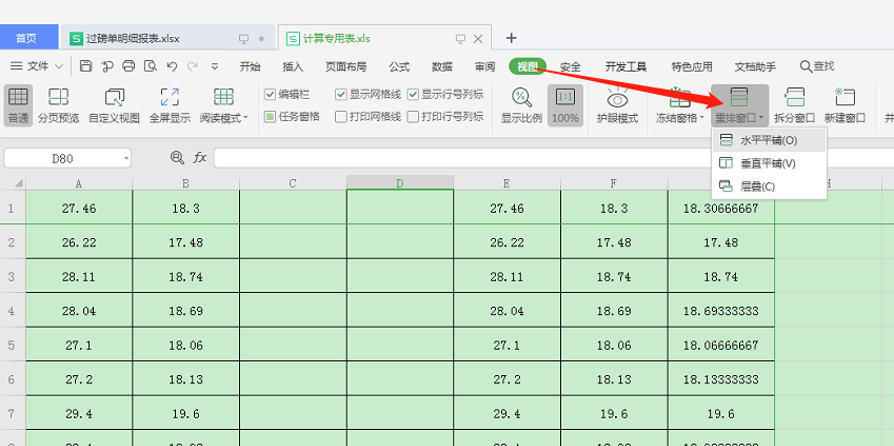Undo the last action
The image size is (894, 446).
coord(172,66)
